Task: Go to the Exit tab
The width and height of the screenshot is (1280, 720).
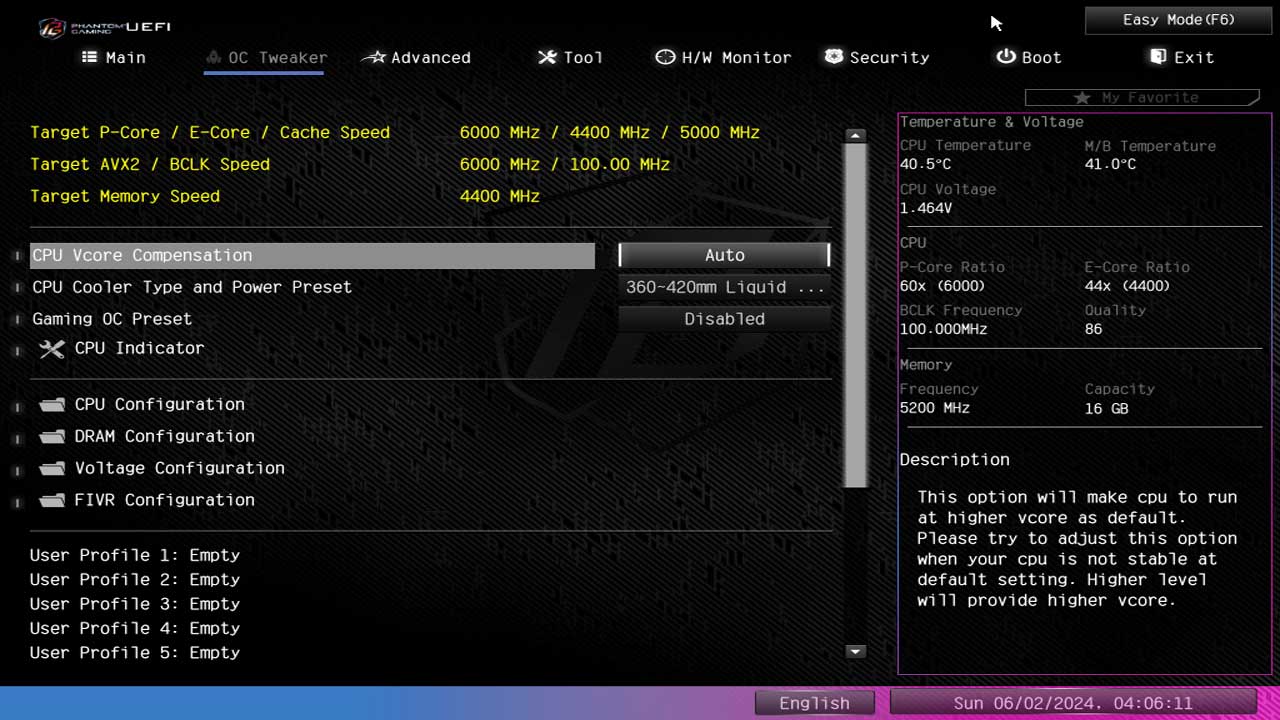Action: click(x=1181, y=58)
